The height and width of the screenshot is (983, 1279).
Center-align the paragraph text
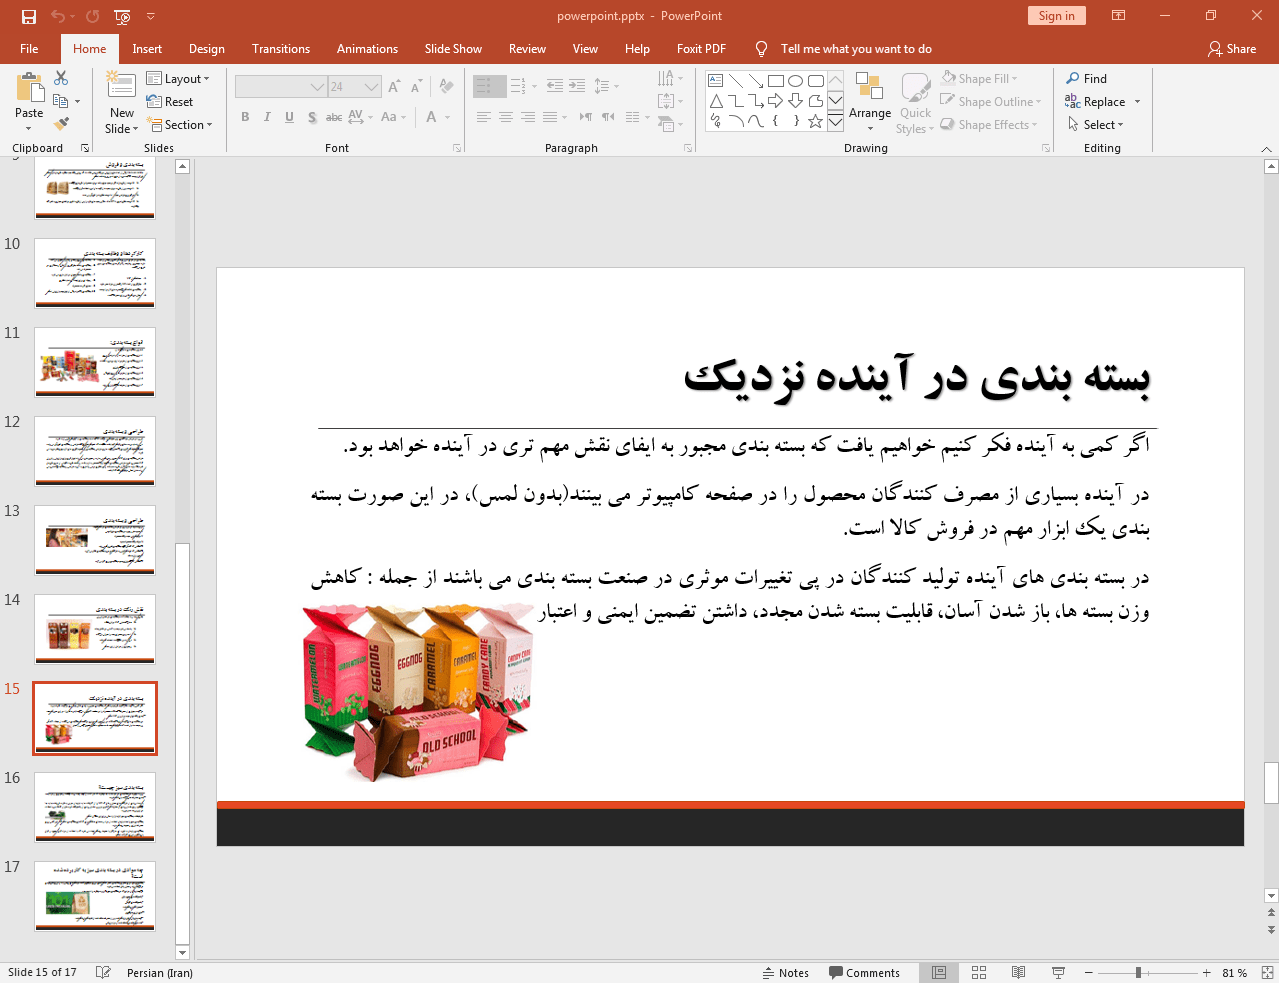(x=506, y=117)
